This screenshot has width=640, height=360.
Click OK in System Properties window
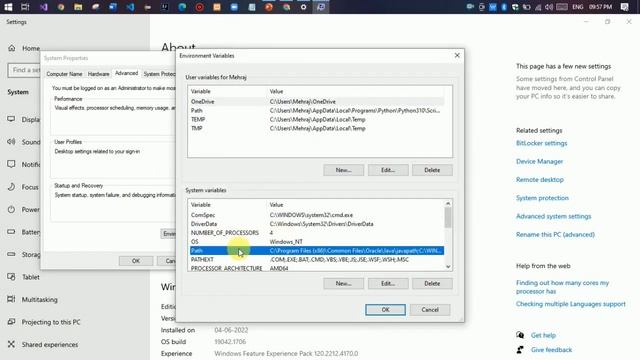click(x=136, y=261)
